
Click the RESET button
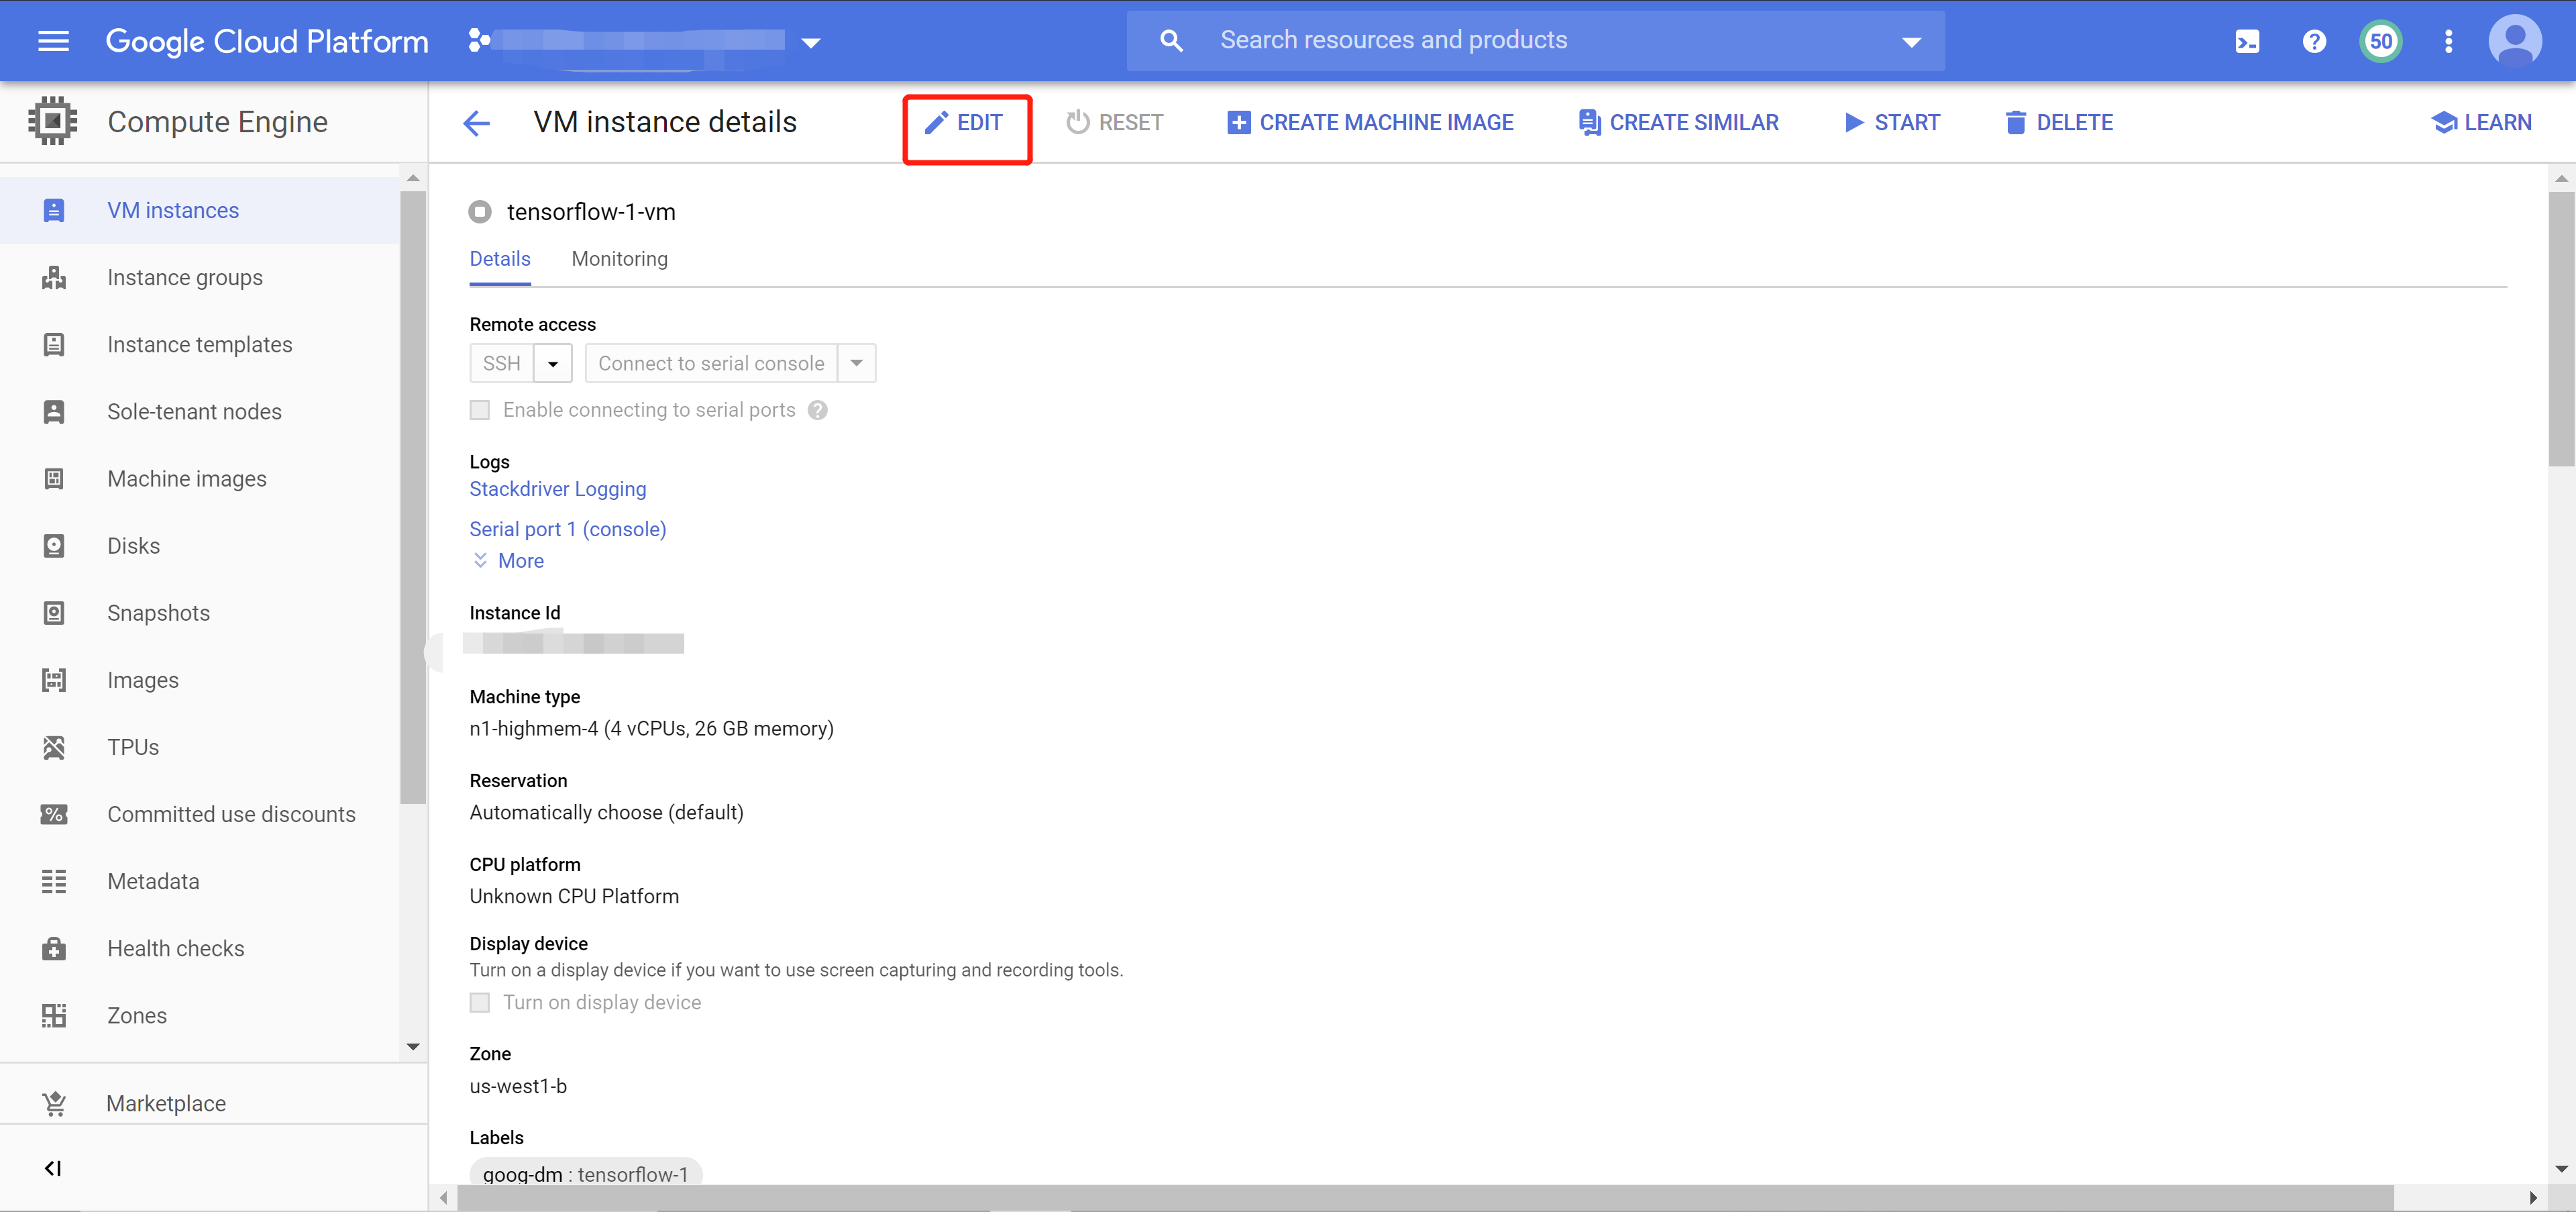point(1114,123)
